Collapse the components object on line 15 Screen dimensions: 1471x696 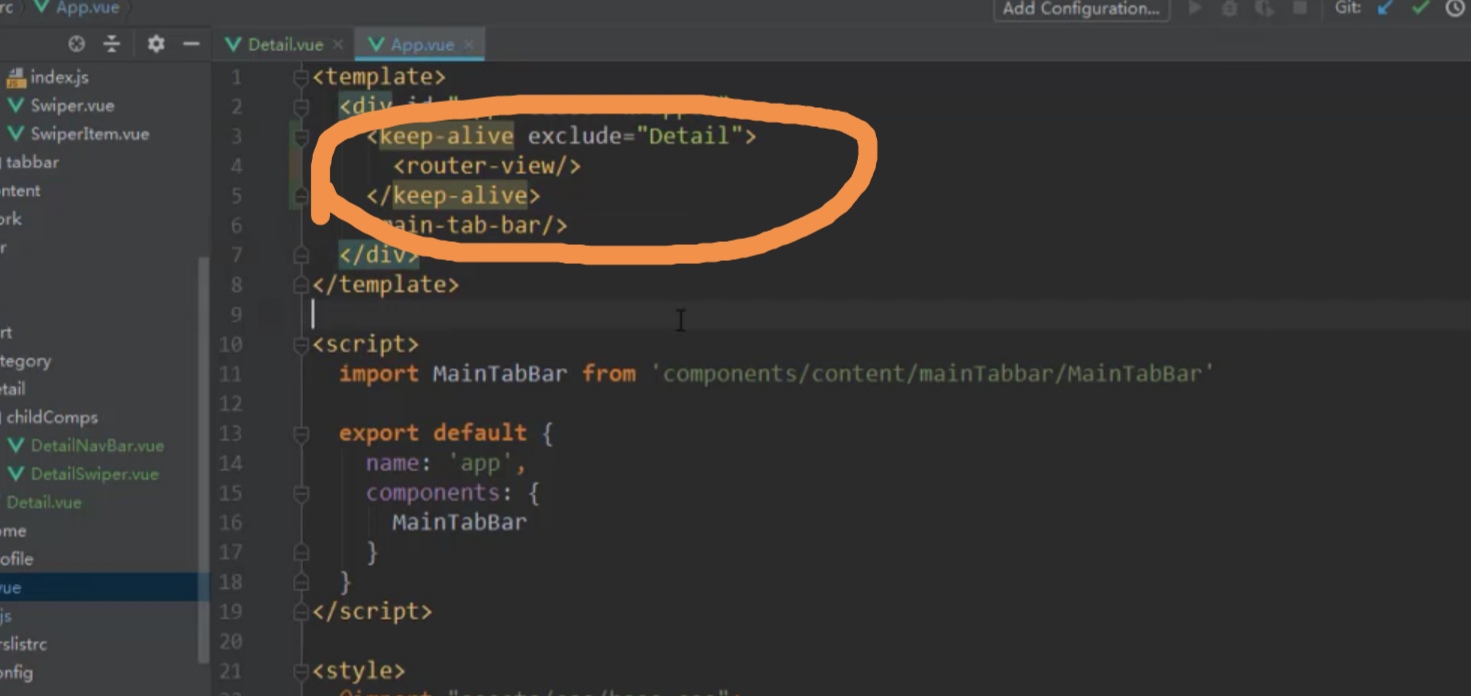[x=300, y=493]
